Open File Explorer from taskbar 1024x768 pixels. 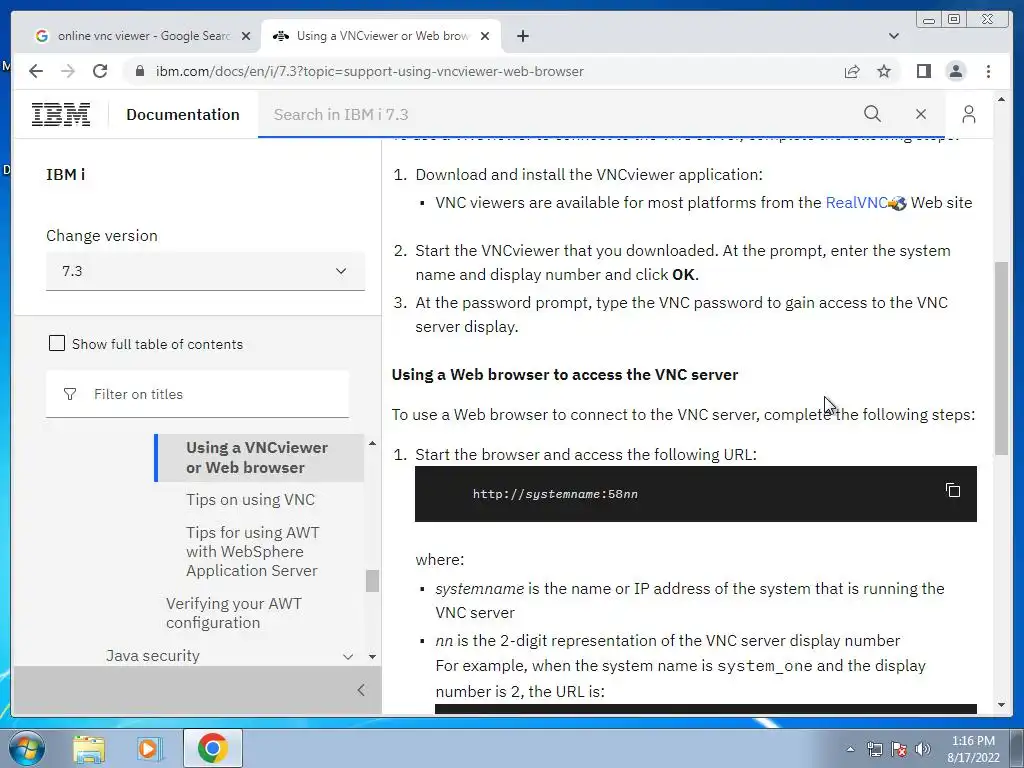pyautogui.click(x=89, y=748)
